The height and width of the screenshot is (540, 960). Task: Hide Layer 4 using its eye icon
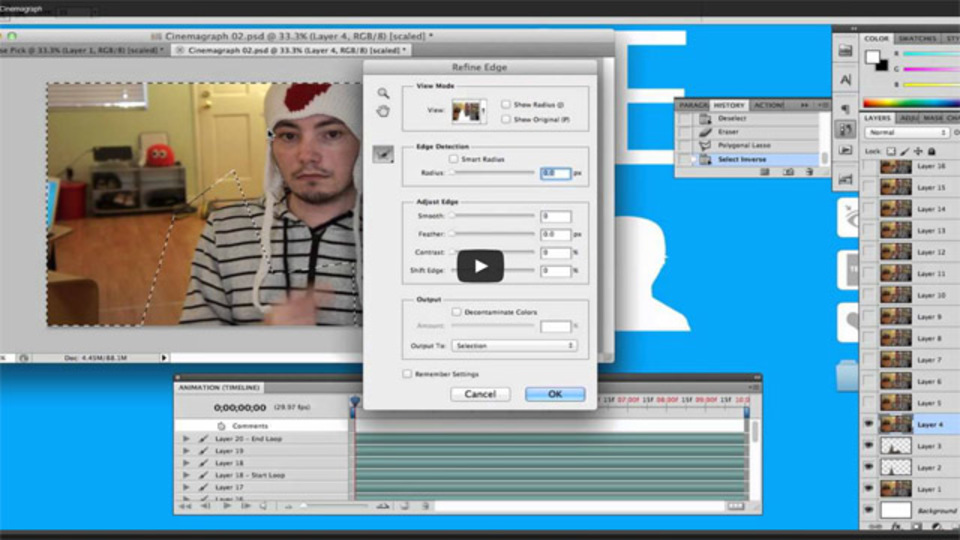coord(869,424)
